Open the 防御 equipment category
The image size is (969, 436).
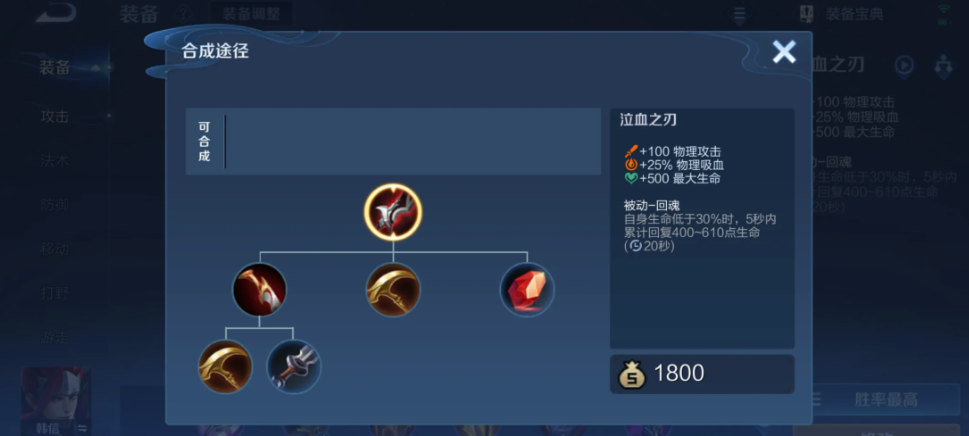[54, 205]
